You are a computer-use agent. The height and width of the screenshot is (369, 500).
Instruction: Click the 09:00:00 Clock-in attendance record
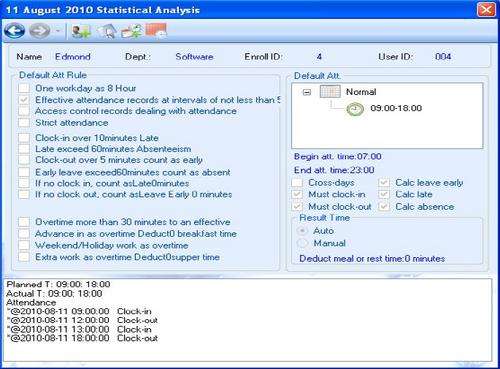pos(79,311)
